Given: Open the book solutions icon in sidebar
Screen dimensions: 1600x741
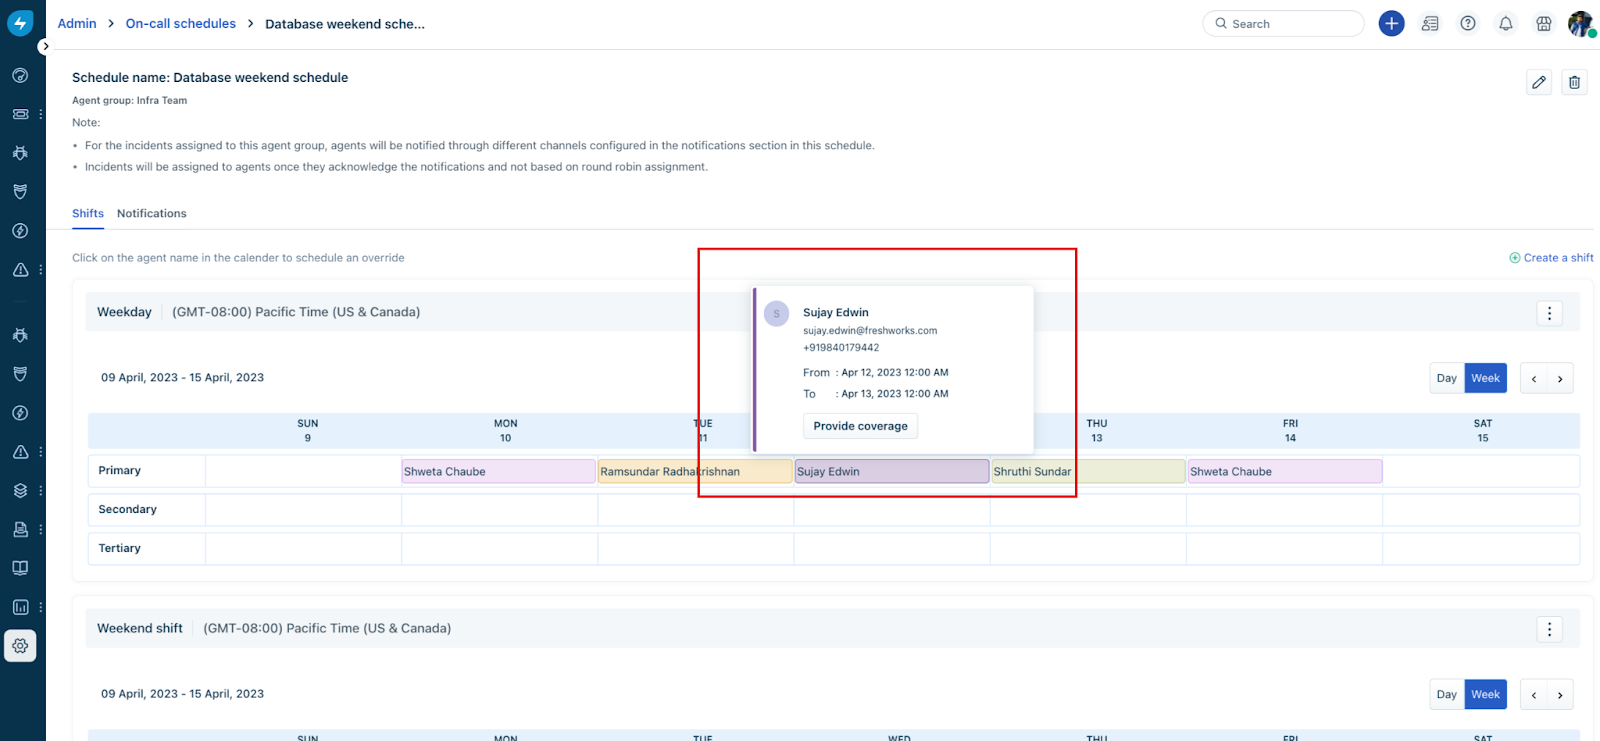Looking at the screenshot, I should (x=20, y=568).
